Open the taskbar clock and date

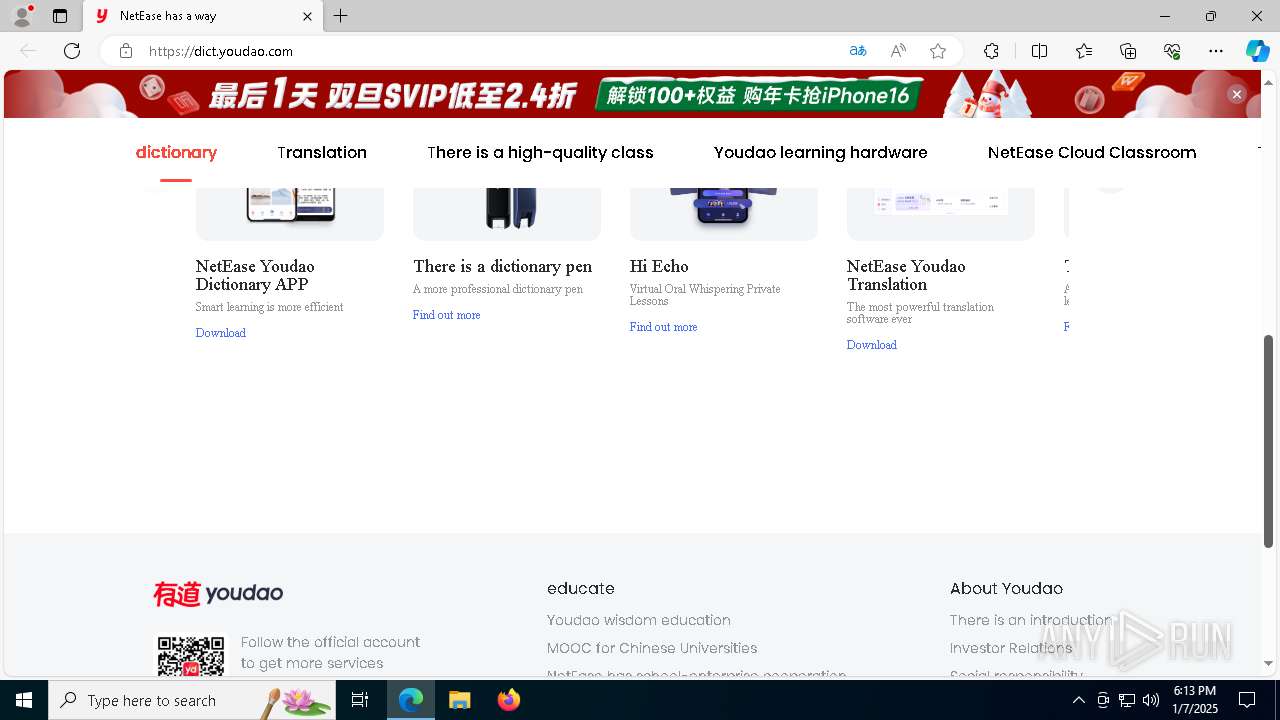pos(1195,700)
